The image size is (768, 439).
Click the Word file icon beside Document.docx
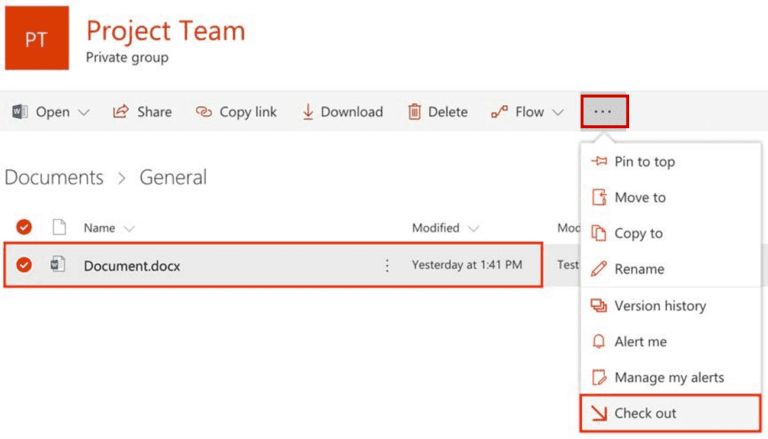pyautogui.click(x=58, y=265)
